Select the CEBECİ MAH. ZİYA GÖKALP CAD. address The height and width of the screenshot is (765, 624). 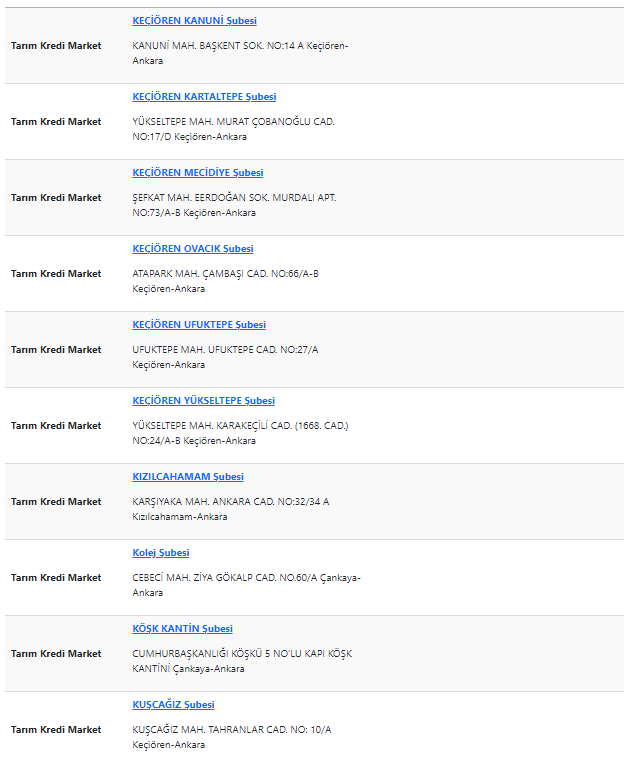[x=246, y=585]
